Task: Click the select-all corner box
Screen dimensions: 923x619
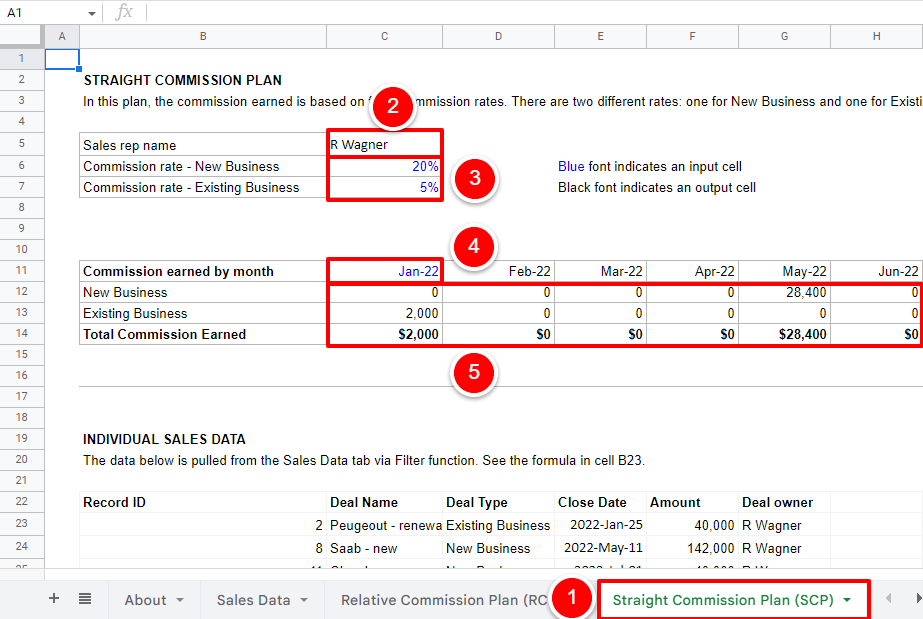Action: pyautogui.click(x=22, y=36)
